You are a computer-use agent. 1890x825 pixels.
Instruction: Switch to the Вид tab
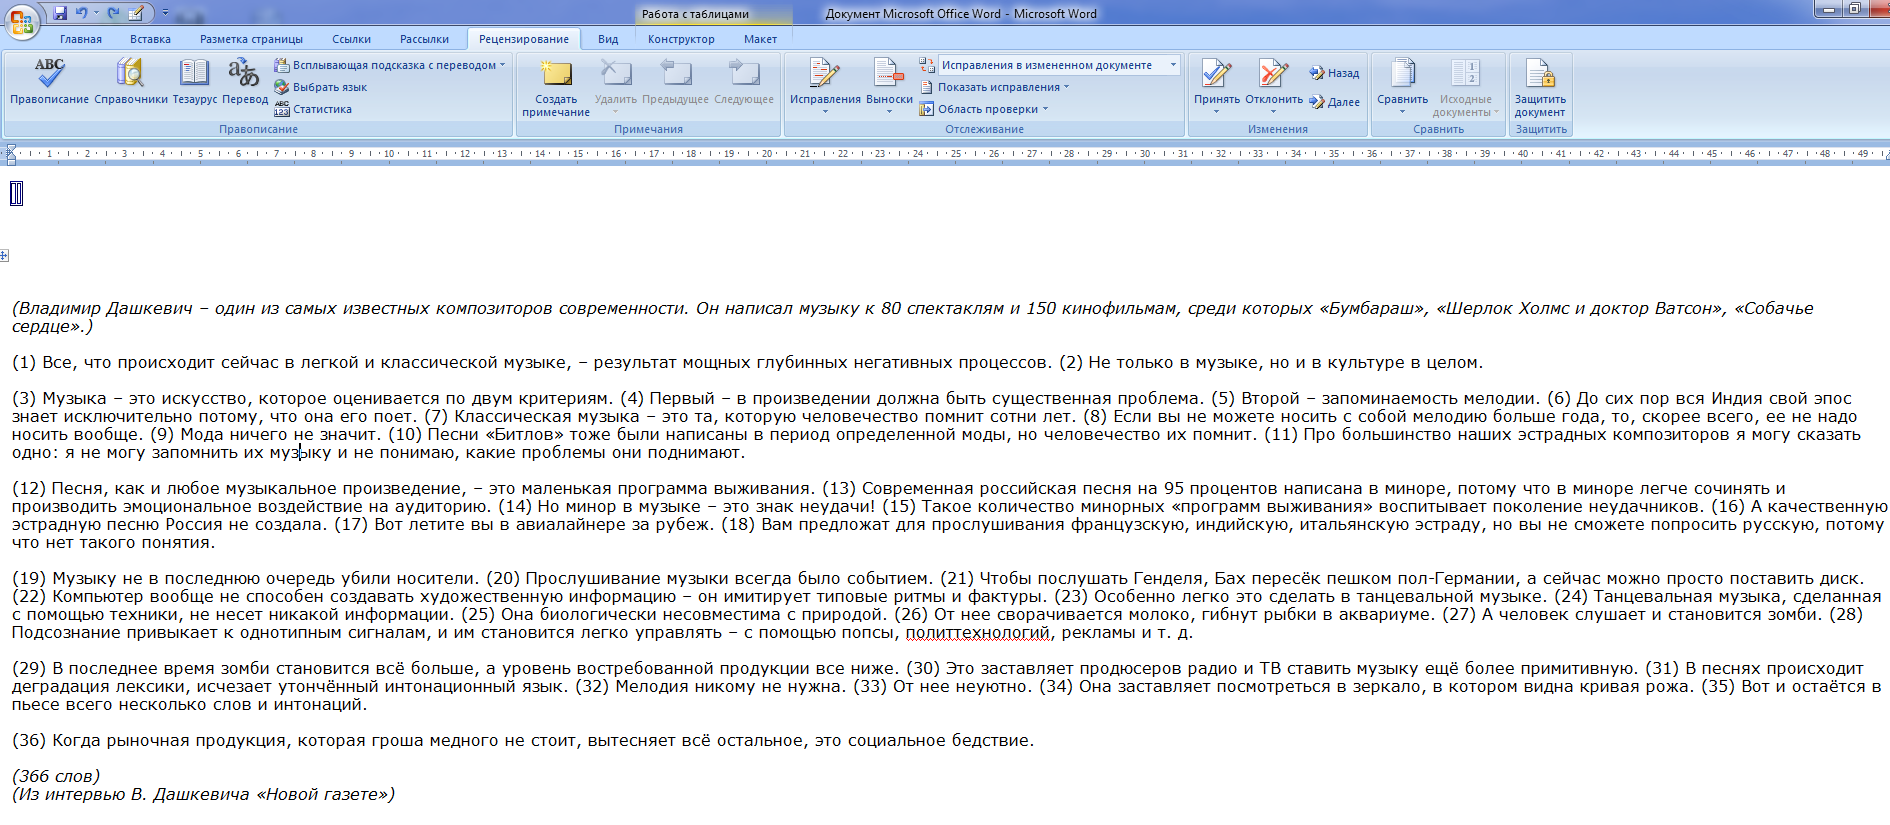[x=608, y=39]
